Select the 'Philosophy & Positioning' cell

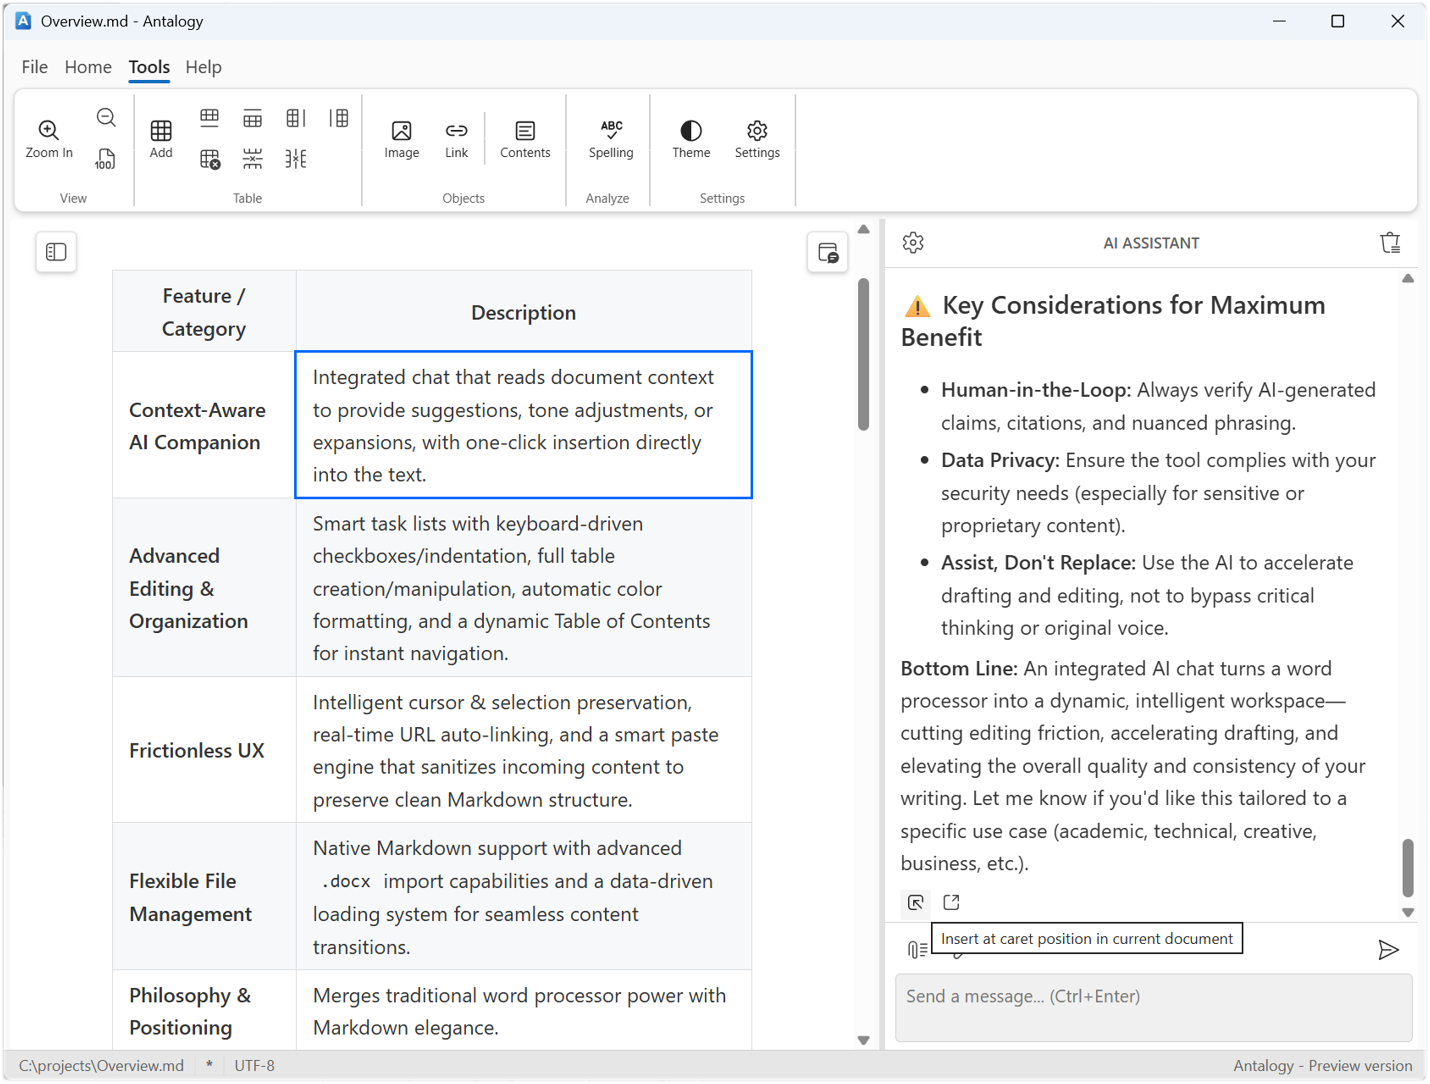(x=204, y=1010)
